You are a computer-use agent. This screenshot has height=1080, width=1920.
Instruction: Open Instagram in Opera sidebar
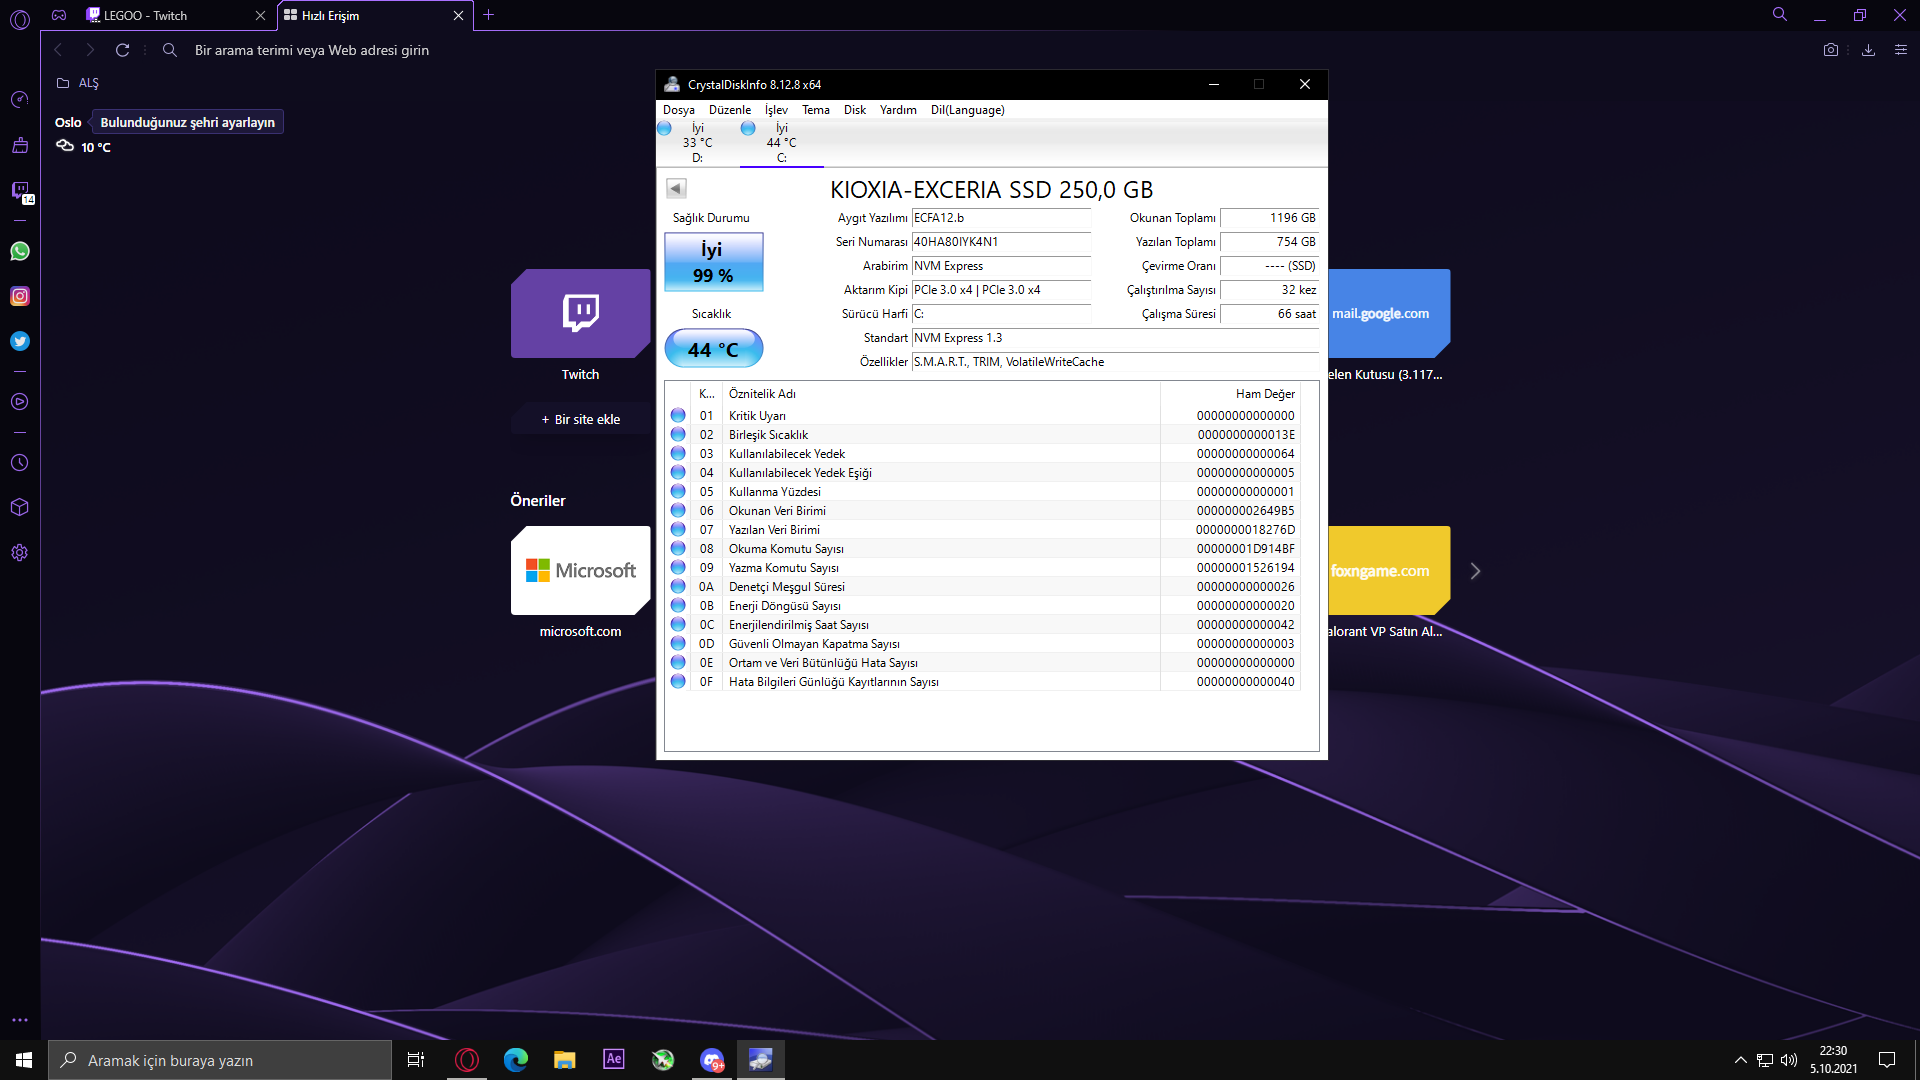click(x=20, y=296)
